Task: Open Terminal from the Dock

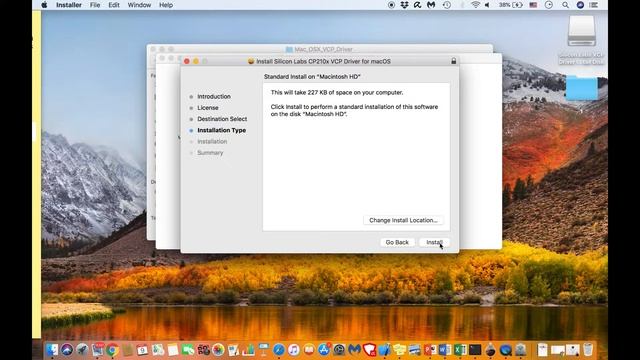Action: point(475,350)
